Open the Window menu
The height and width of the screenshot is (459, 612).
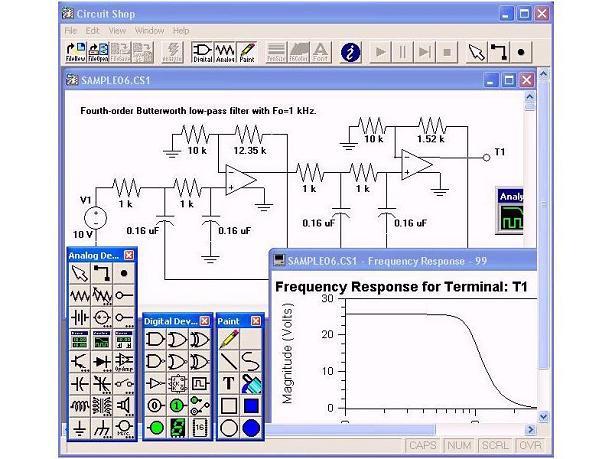pos(149,30)
